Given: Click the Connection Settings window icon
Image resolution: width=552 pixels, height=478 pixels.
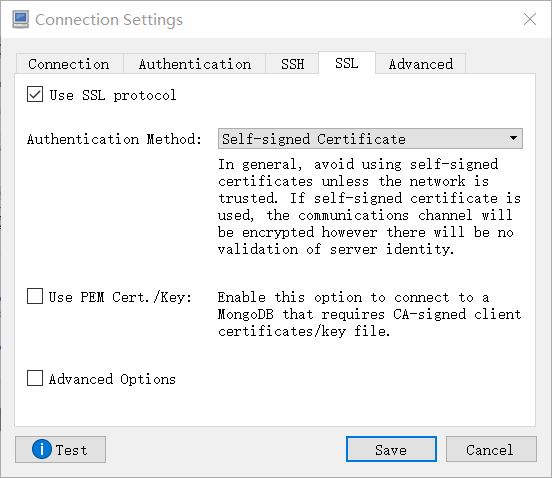Looking at the screenshot, I should coord(20,19).
